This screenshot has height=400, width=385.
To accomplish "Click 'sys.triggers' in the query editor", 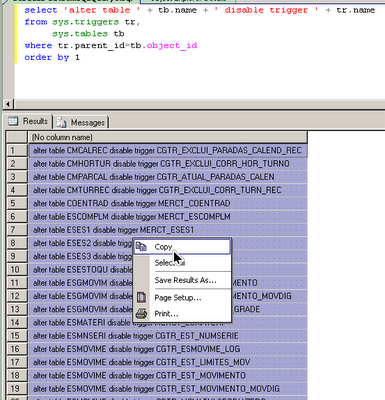I will click(x=85, y=22).
